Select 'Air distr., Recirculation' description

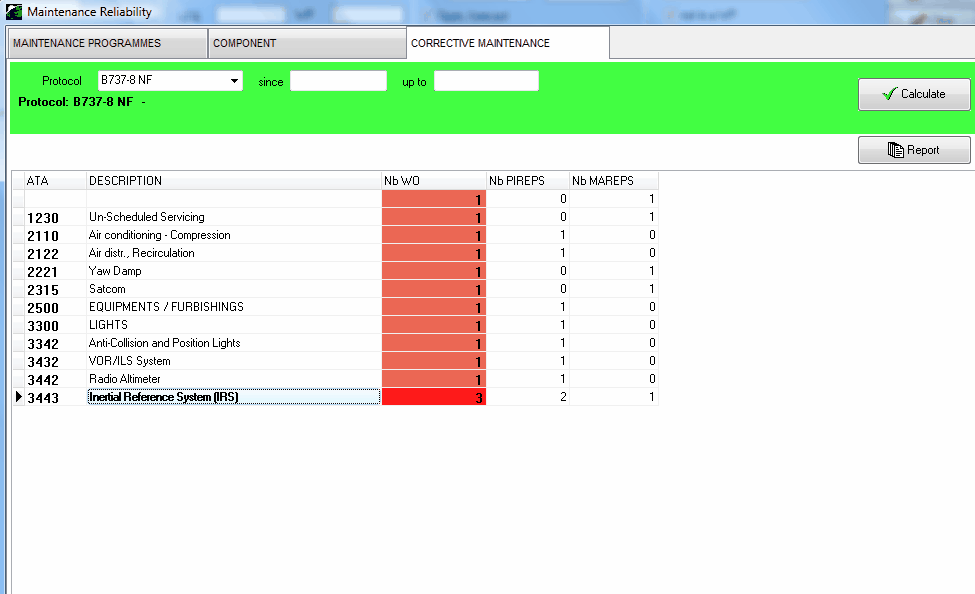(x=234, y=253)
